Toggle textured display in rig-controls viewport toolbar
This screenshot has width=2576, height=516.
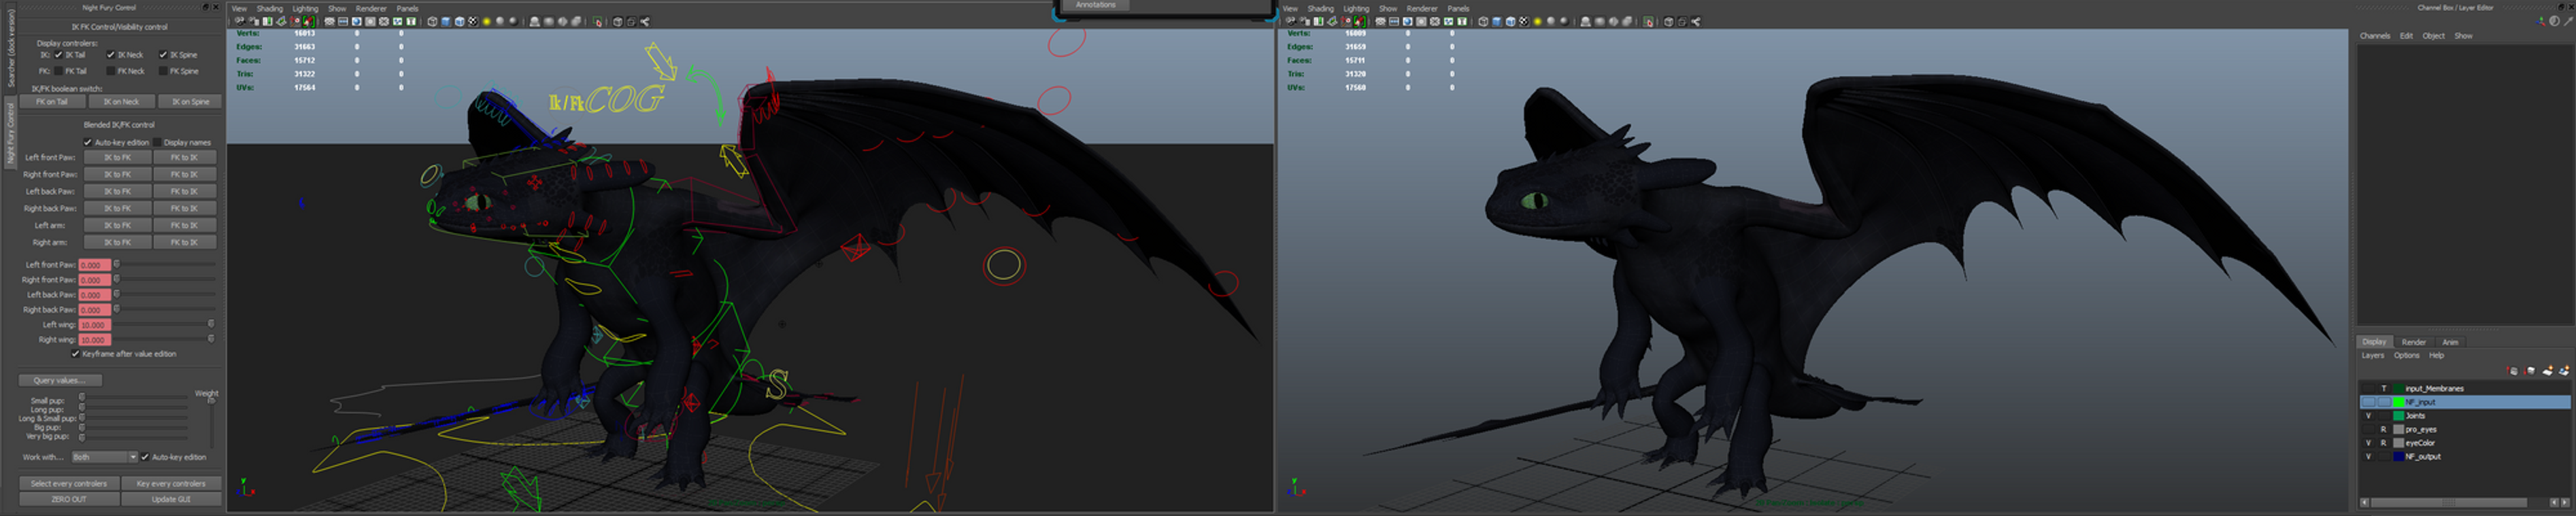pos(474,21)
